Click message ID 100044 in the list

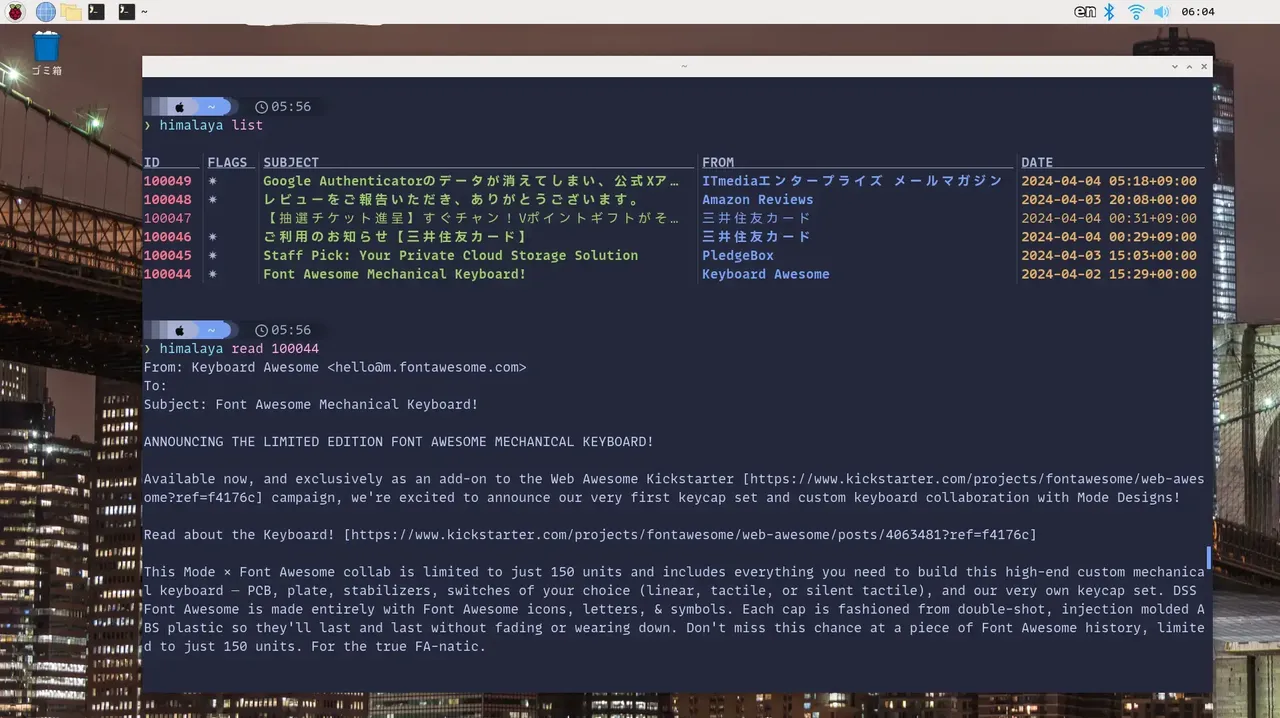pos(167,274)
